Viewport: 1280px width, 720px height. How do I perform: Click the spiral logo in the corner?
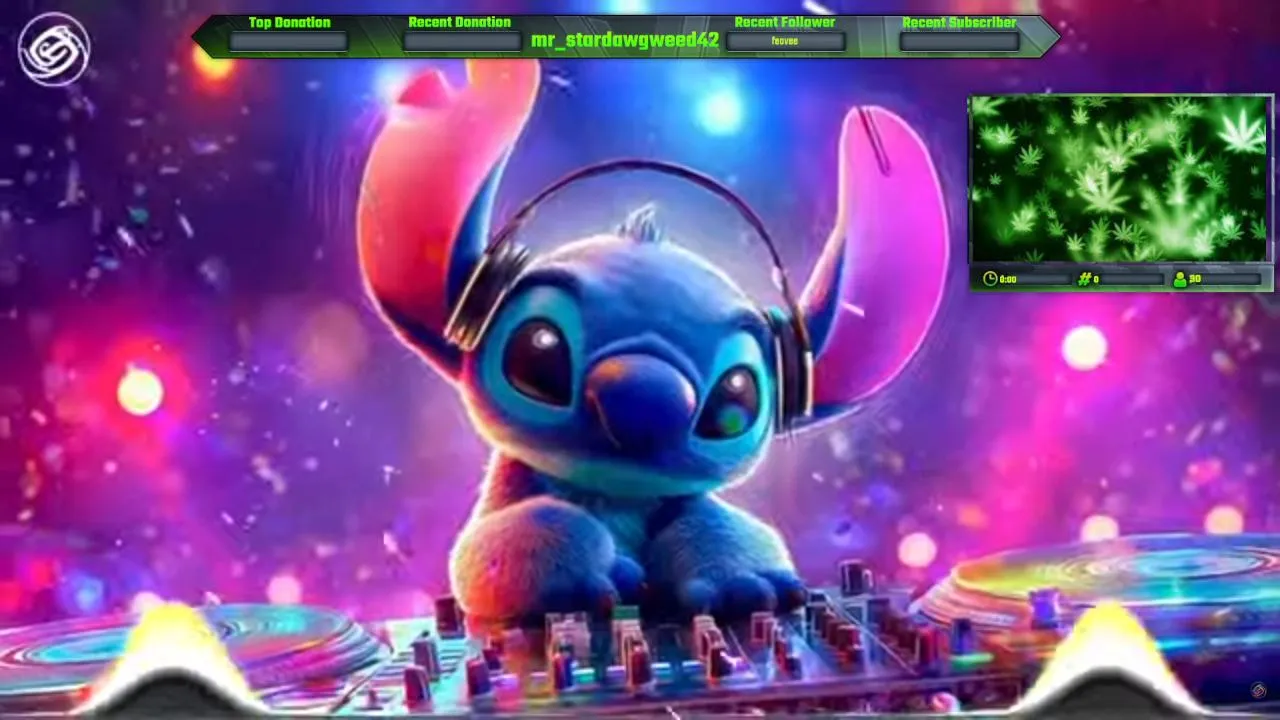54,49
